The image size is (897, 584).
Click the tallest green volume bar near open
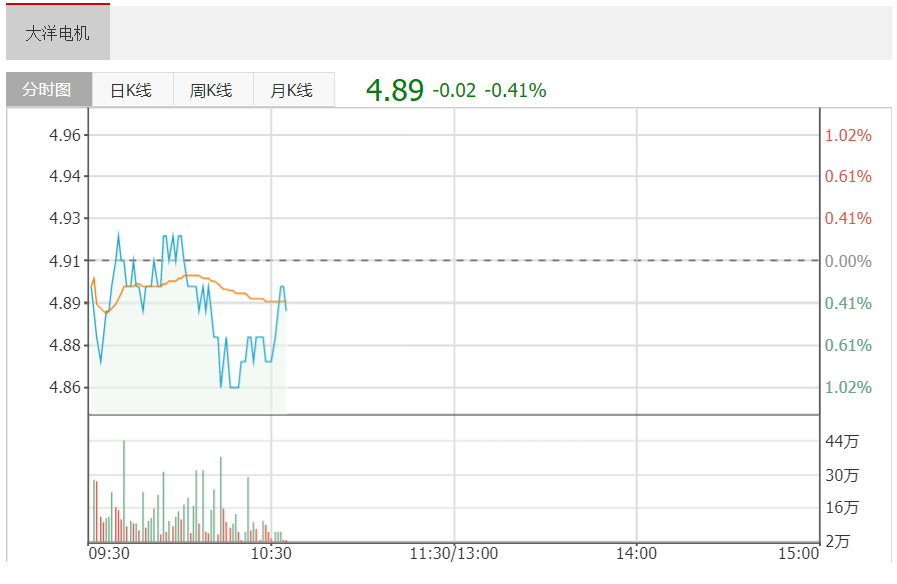(124, 491)
